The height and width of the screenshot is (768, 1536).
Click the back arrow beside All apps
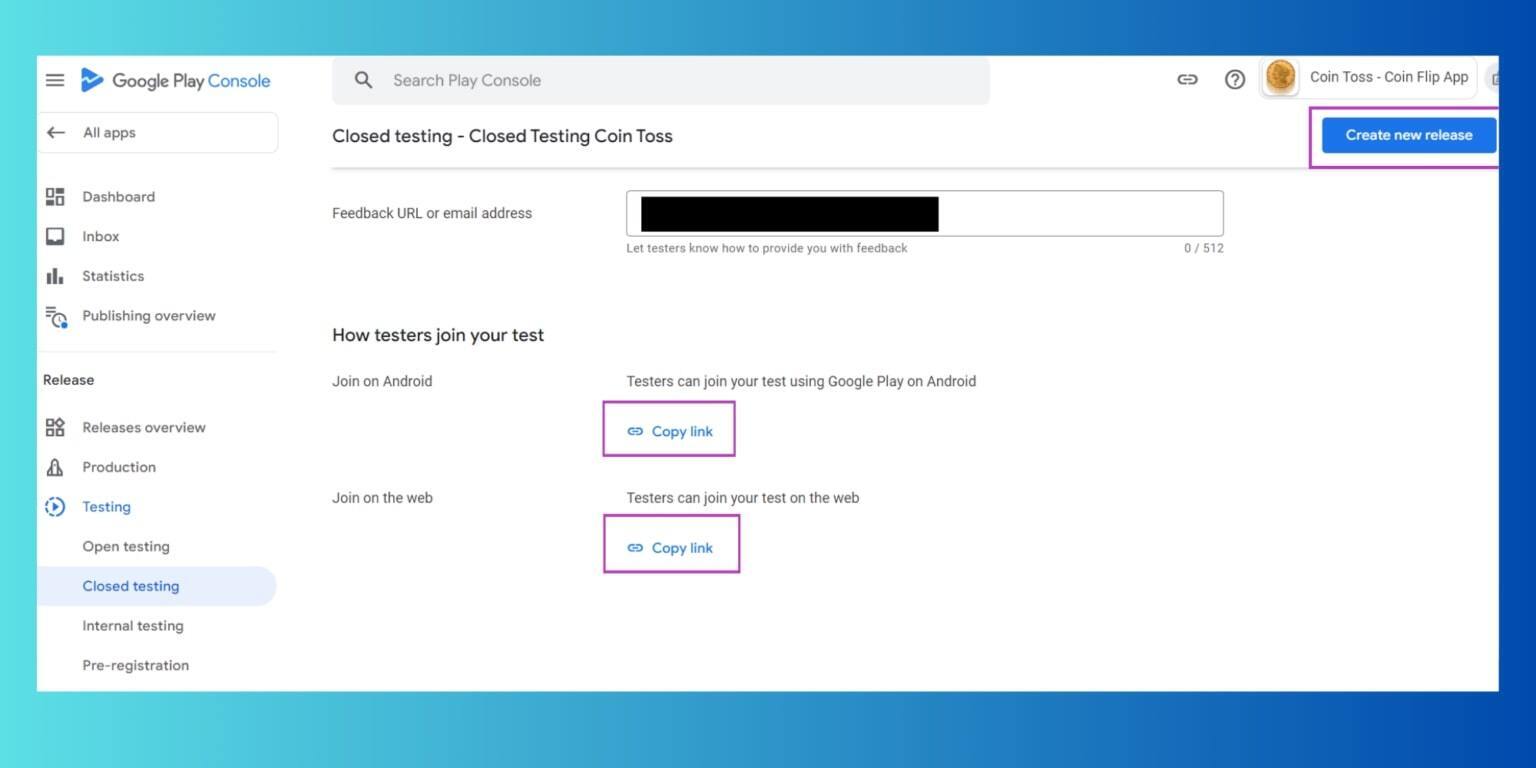click(56, 132)
